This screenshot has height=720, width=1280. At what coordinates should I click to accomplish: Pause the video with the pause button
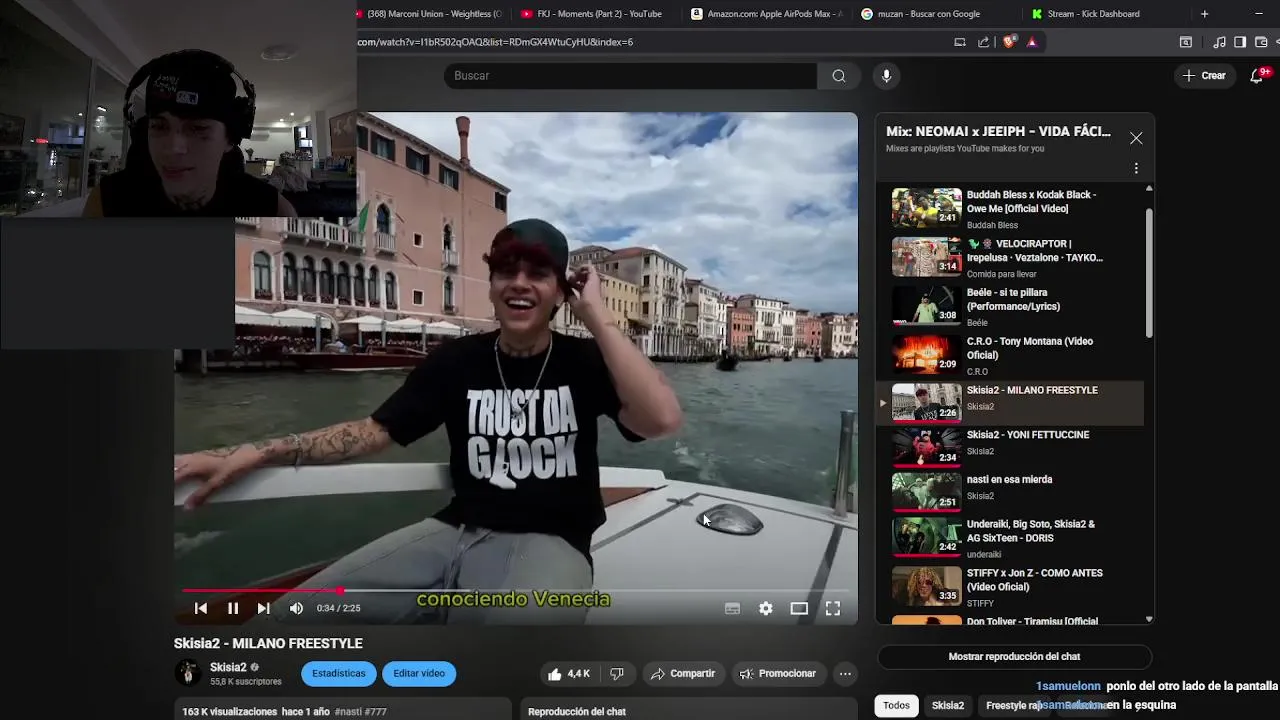(232, 608)
